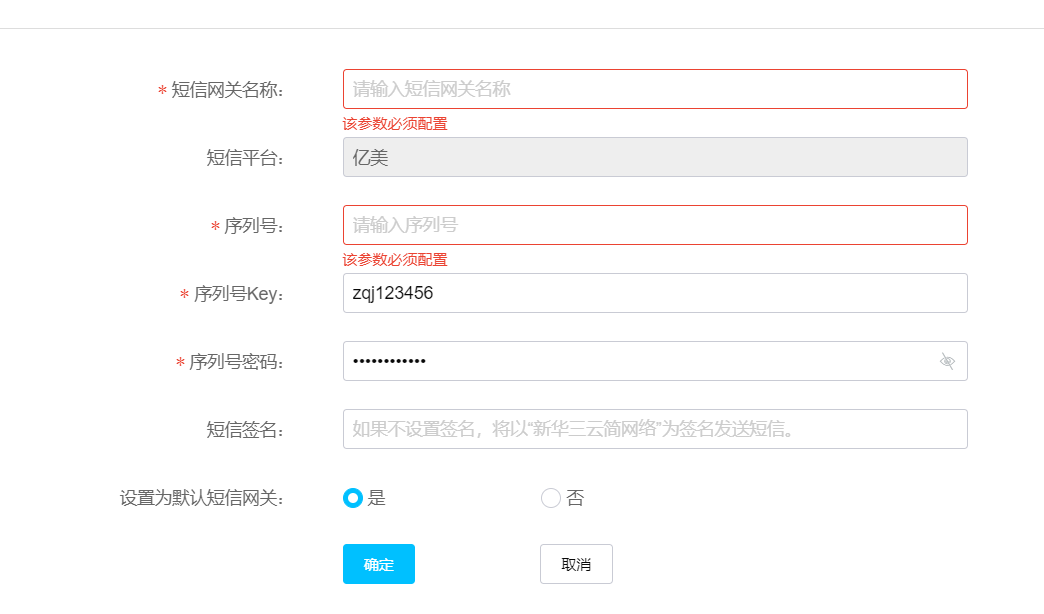Click the 序列号 label text
The image size is (1044, 614).
coord(254,227)
